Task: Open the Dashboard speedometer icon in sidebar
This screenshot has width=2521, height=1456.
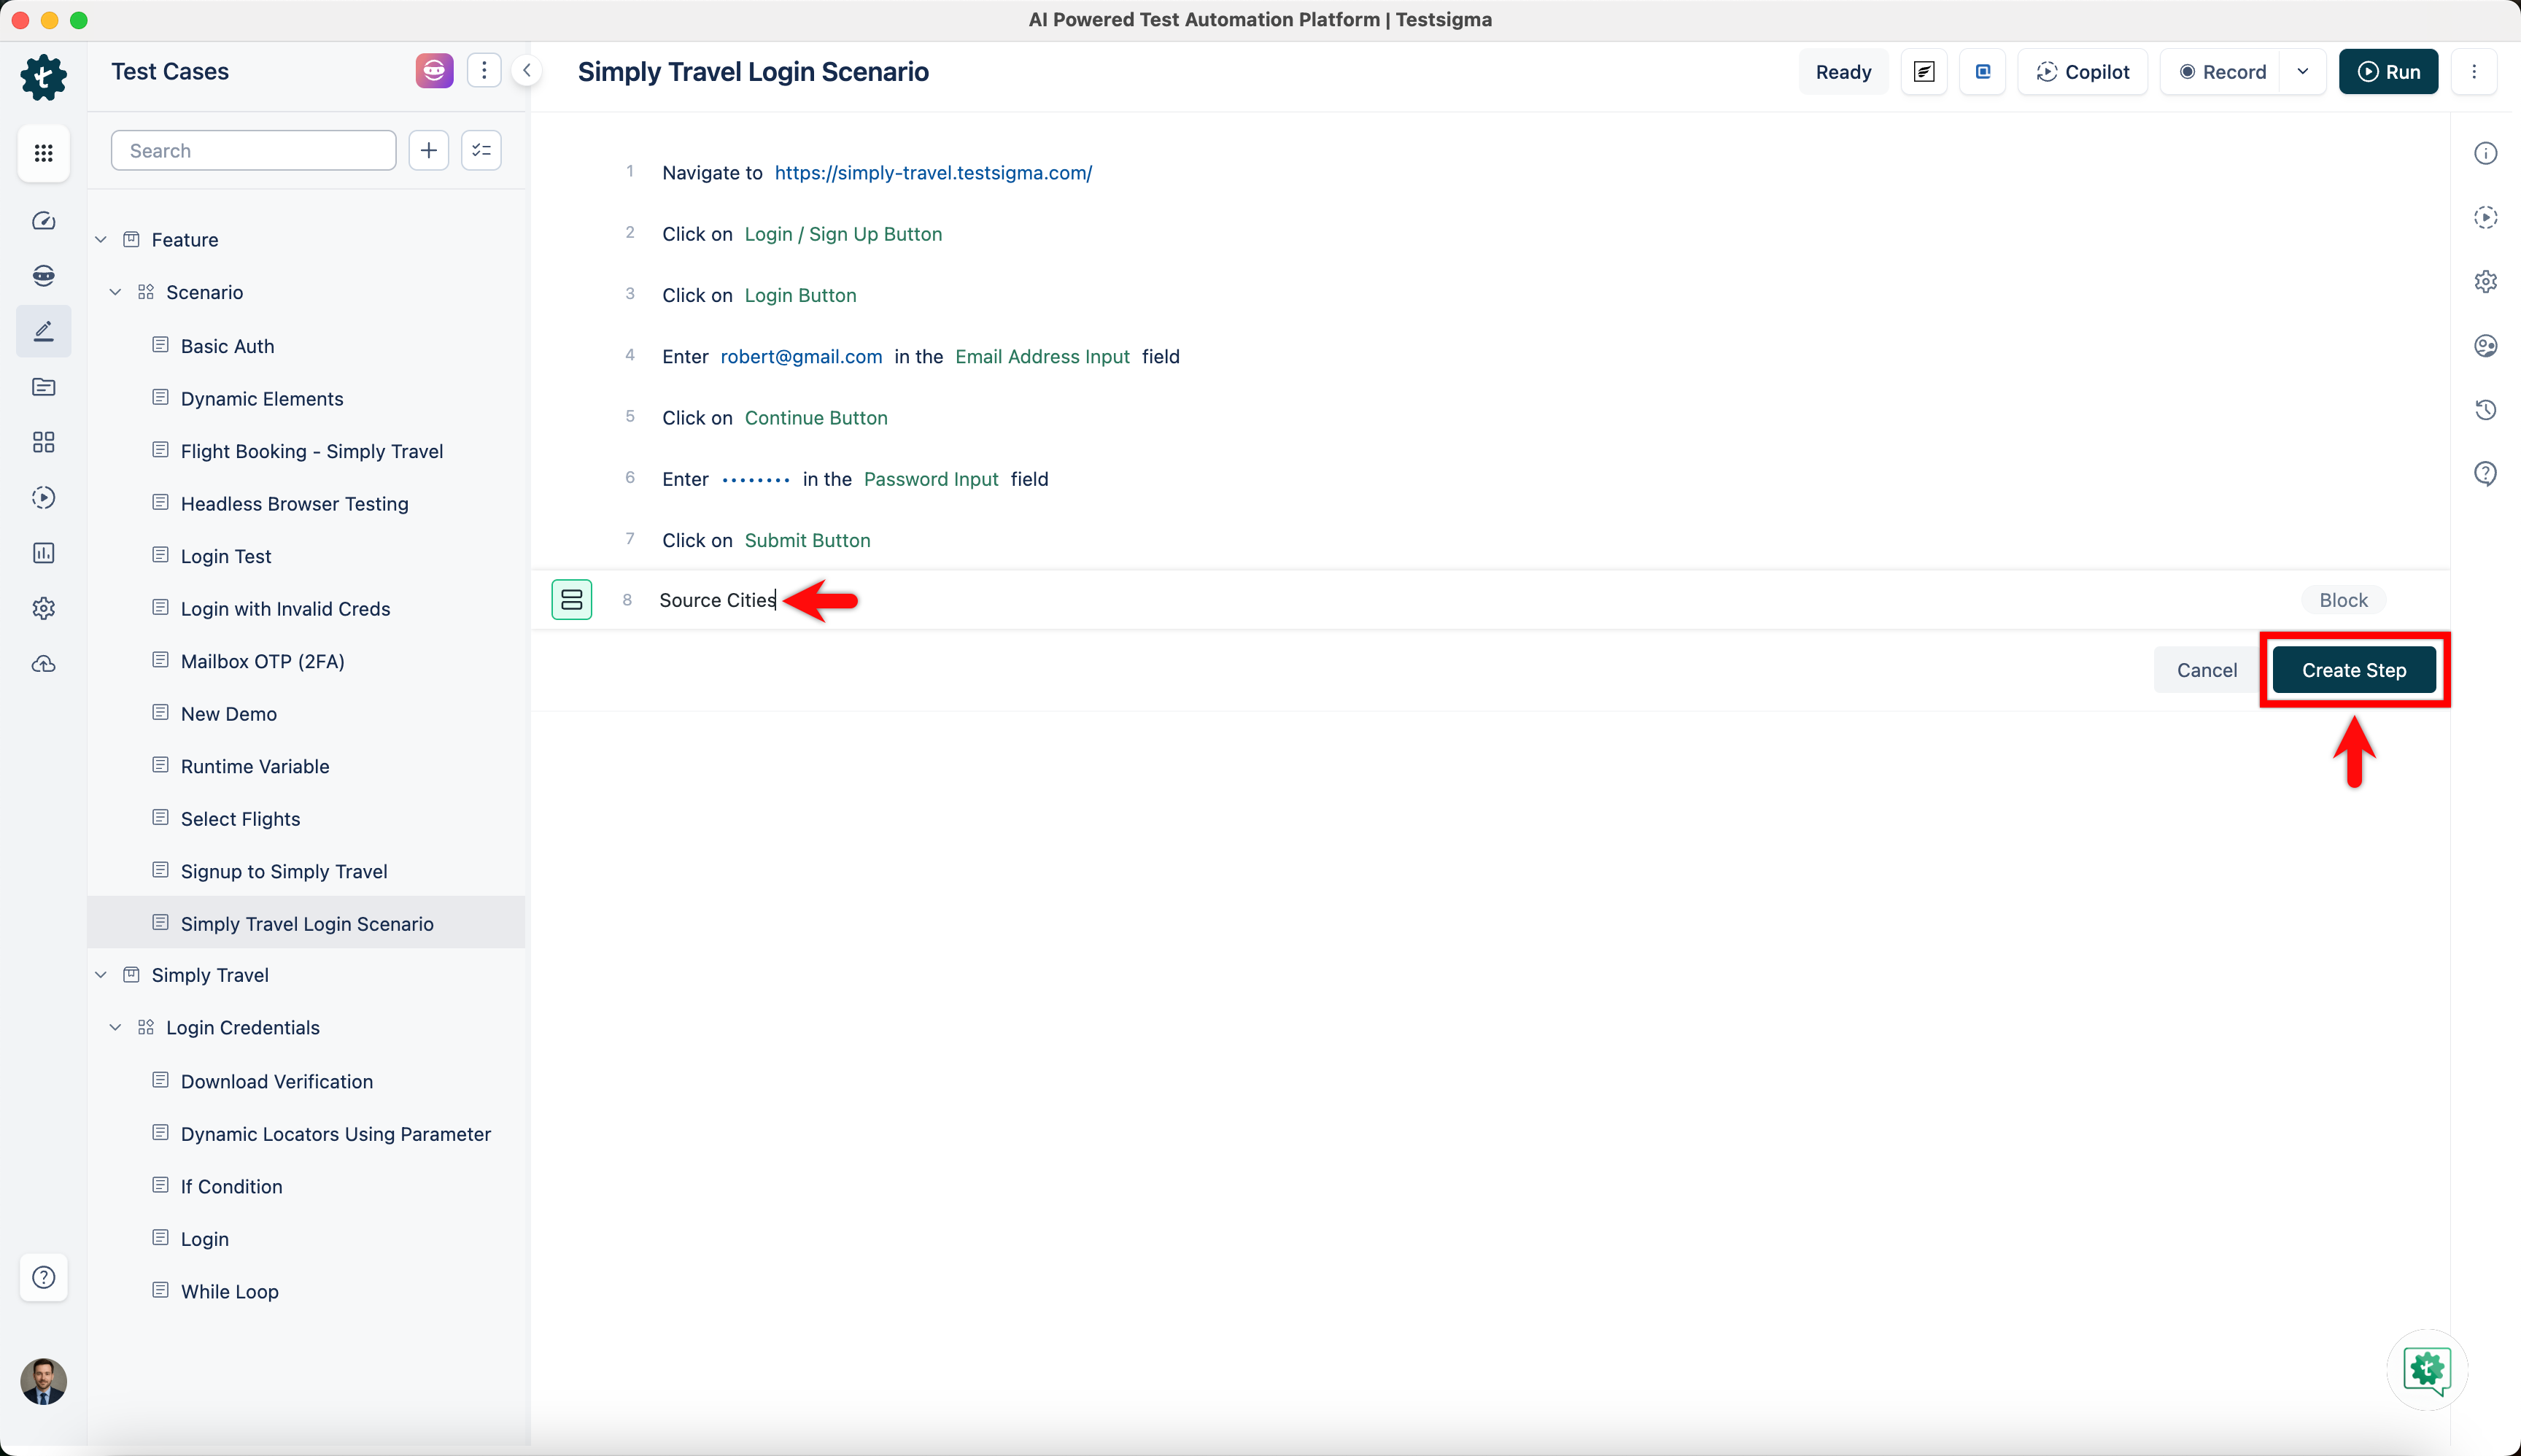Action: (x=43, y=221)
